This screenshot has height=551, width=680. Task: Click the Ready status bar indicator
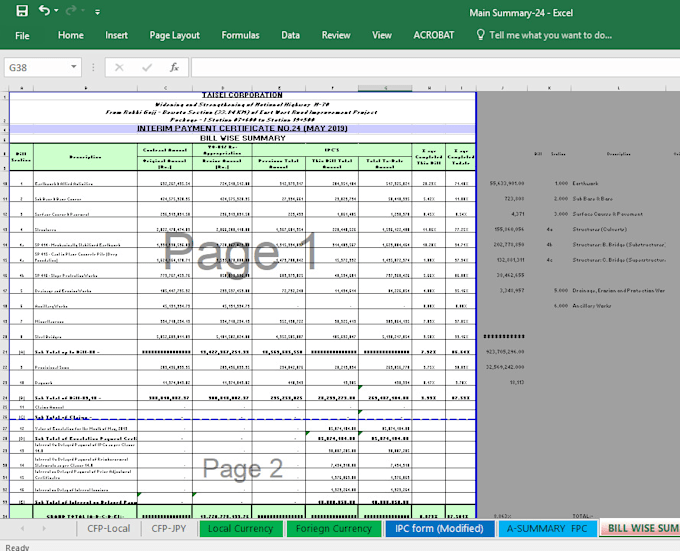coord(17,547)
